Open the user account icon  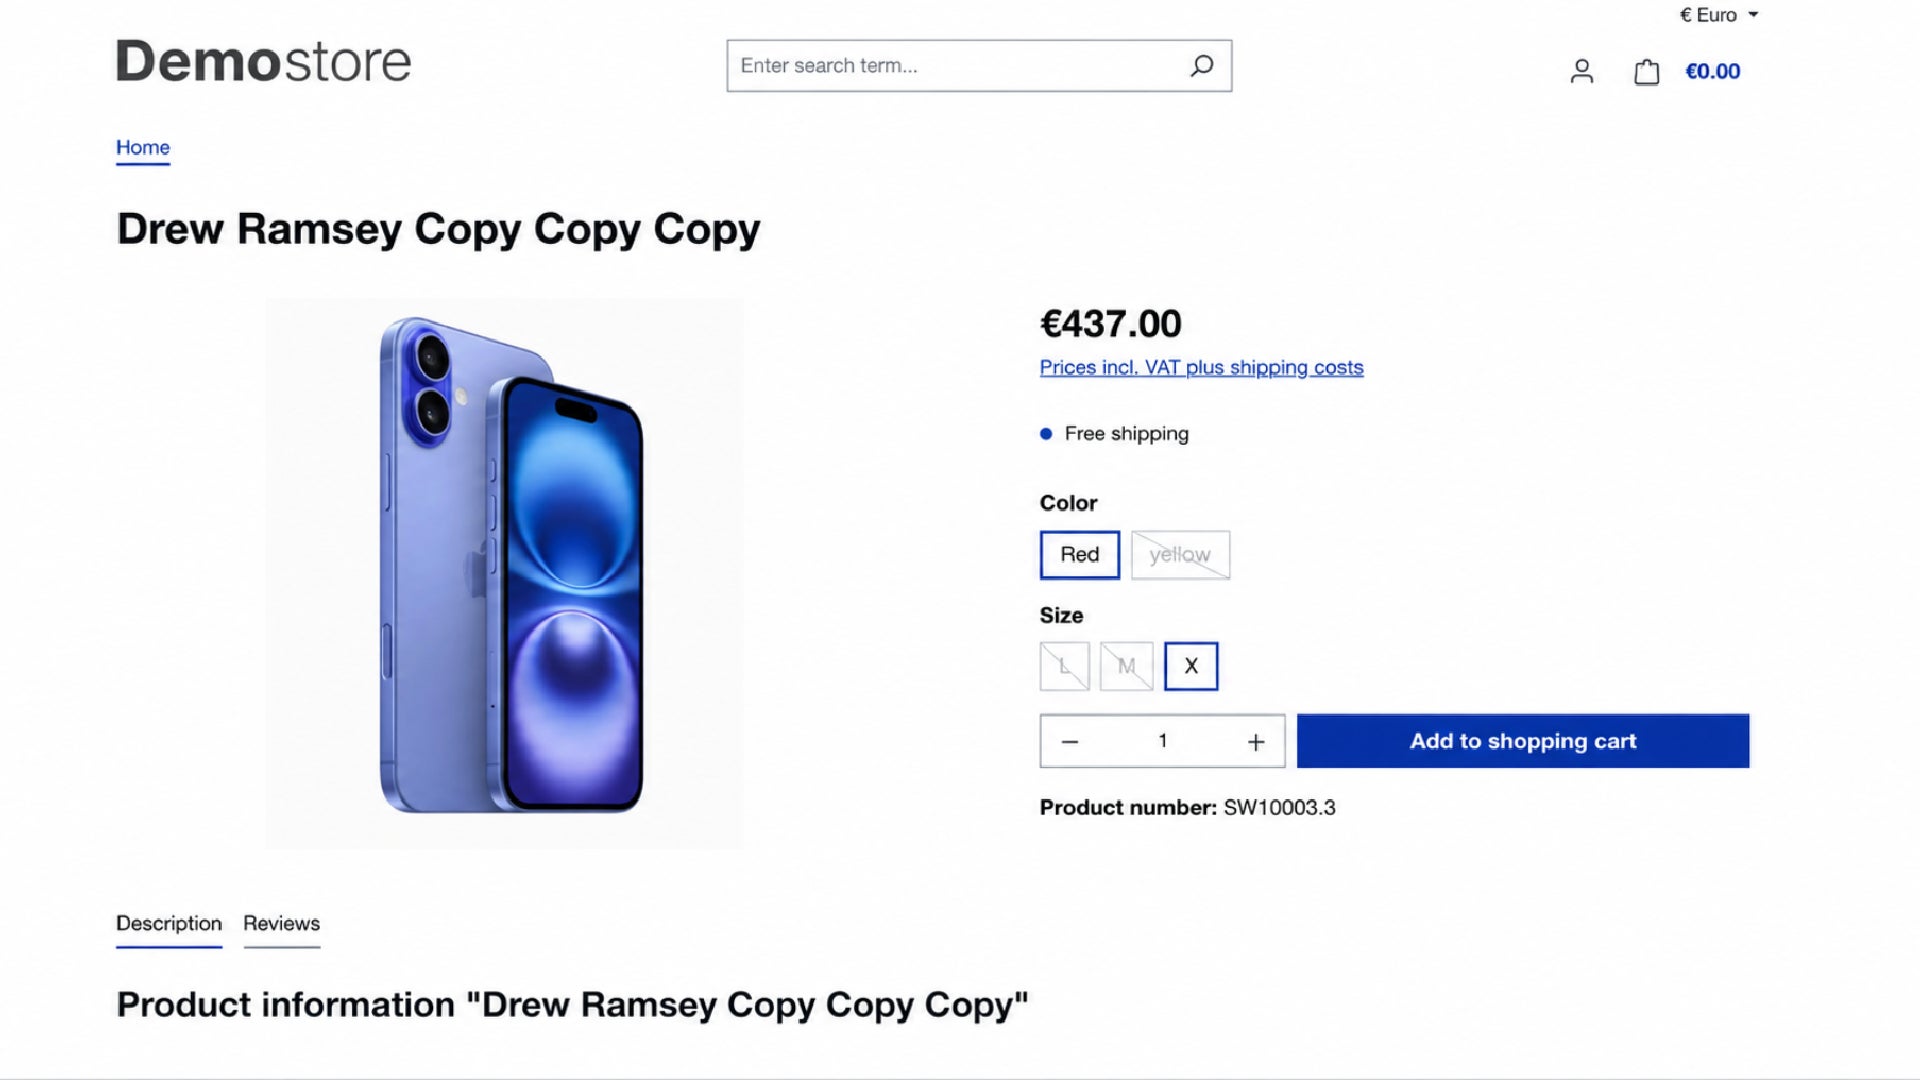pos(1581,71)
